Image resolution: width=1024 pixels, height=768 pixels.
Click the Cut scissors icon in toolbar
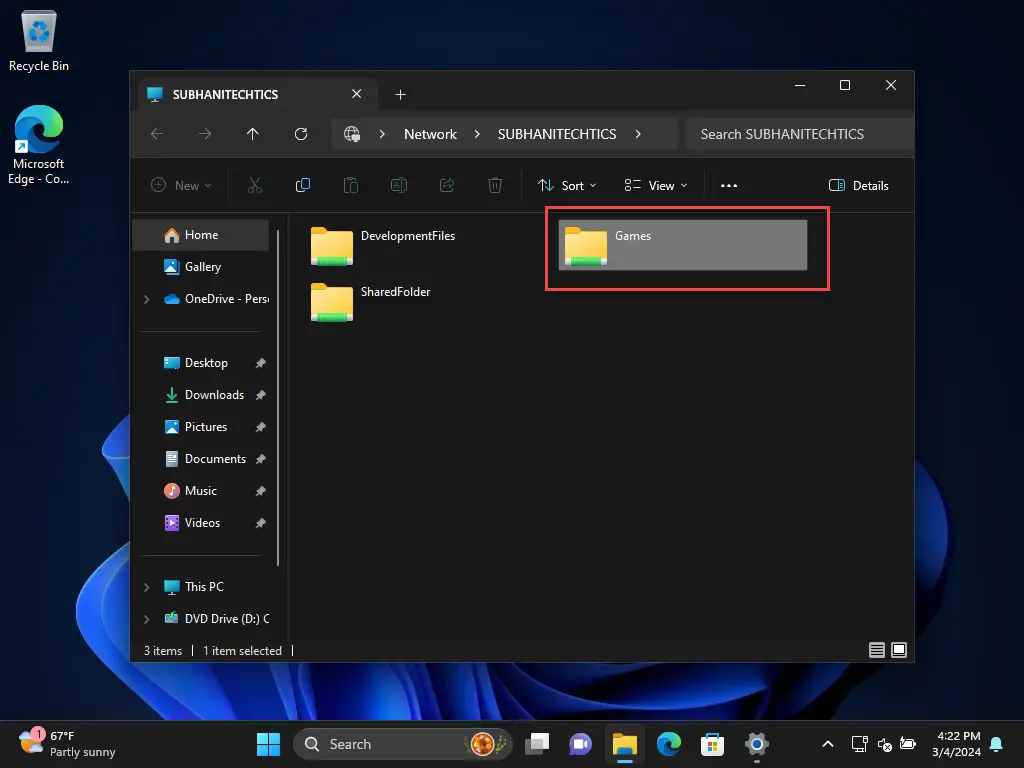pyautogui.click(x=255, y=185)
